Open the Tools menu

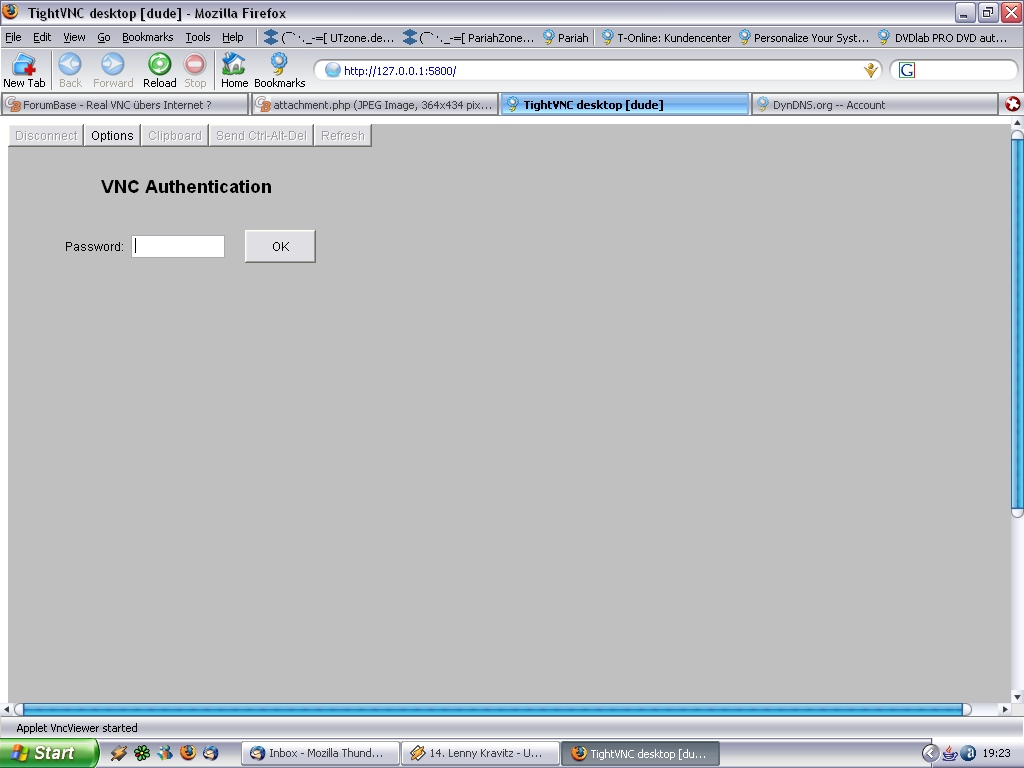click(197, 37)
